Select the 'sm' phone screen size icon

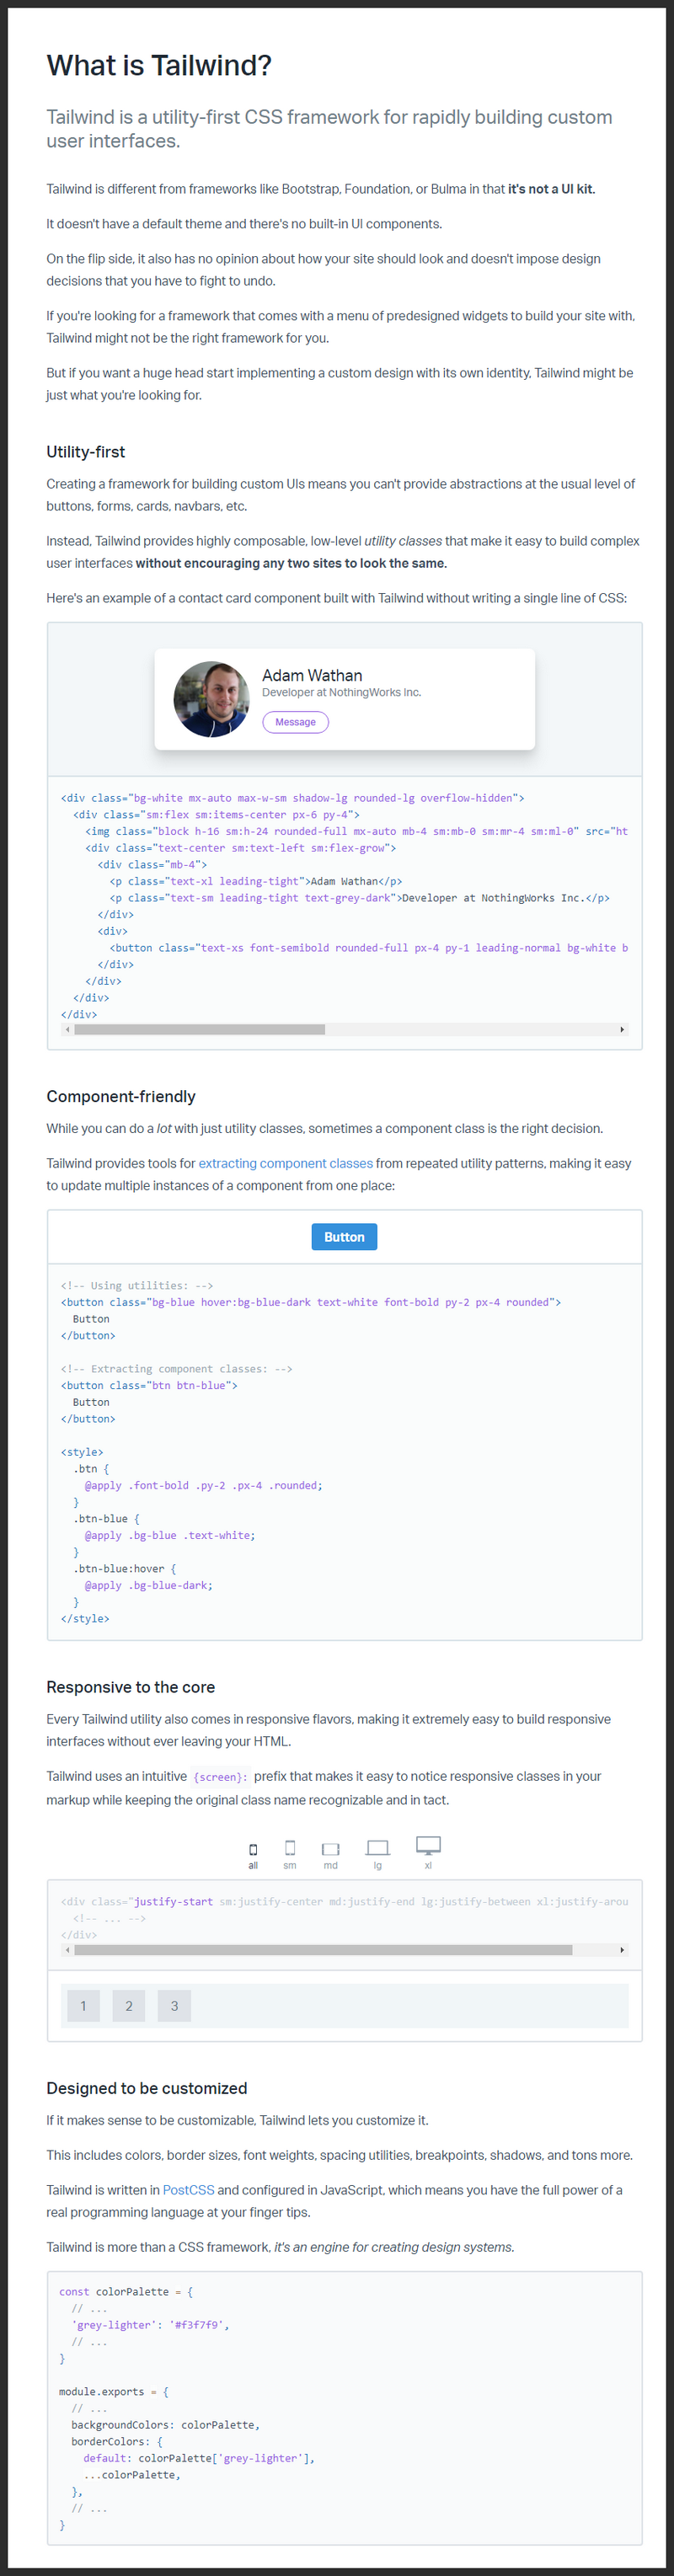[x=290, y=1848]
